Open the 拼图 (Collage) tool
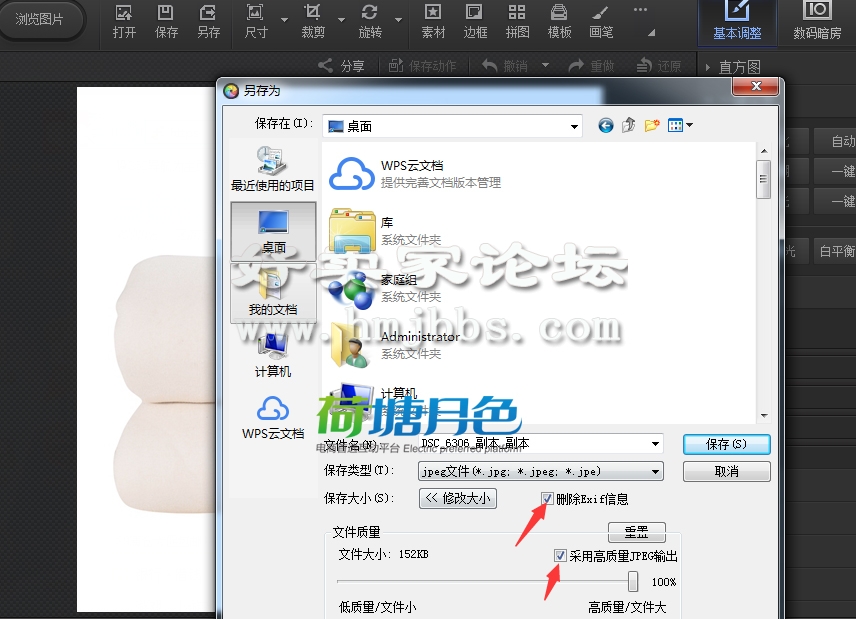856x619 pixels. (x=517, y=21)
